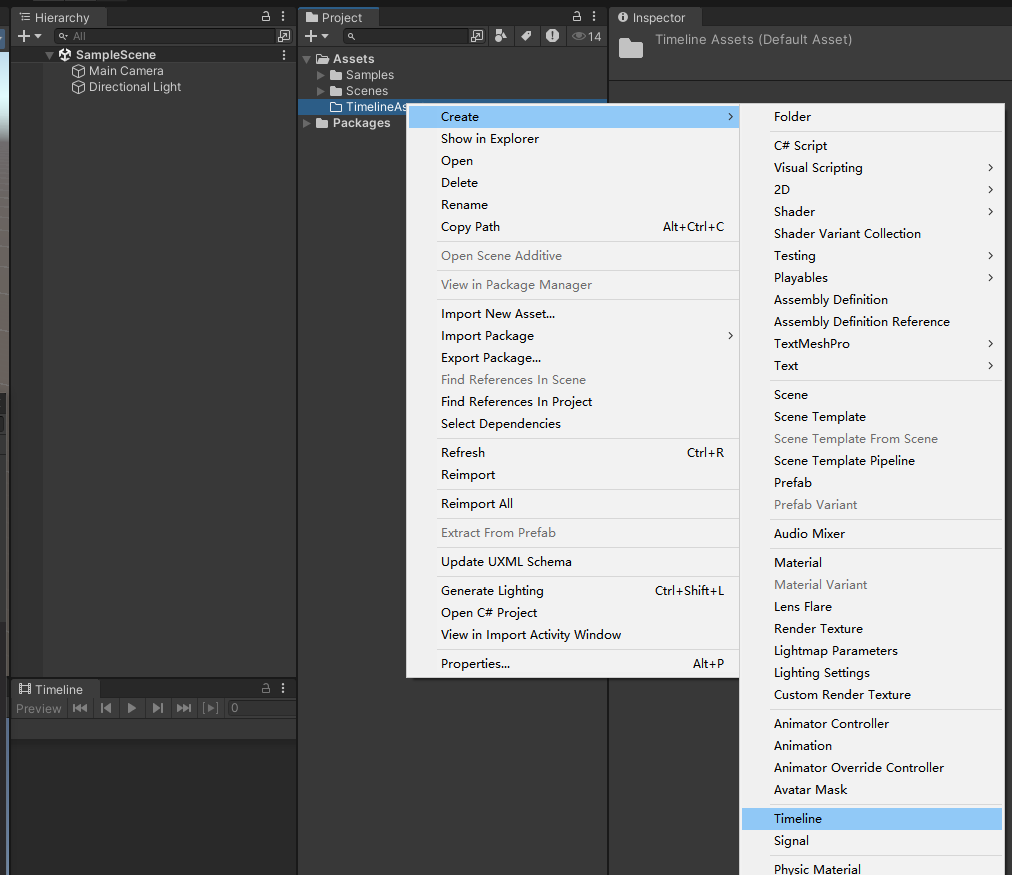
Task: Click the console error log icon in Project toolbar
Action: [x=552, y=36]
